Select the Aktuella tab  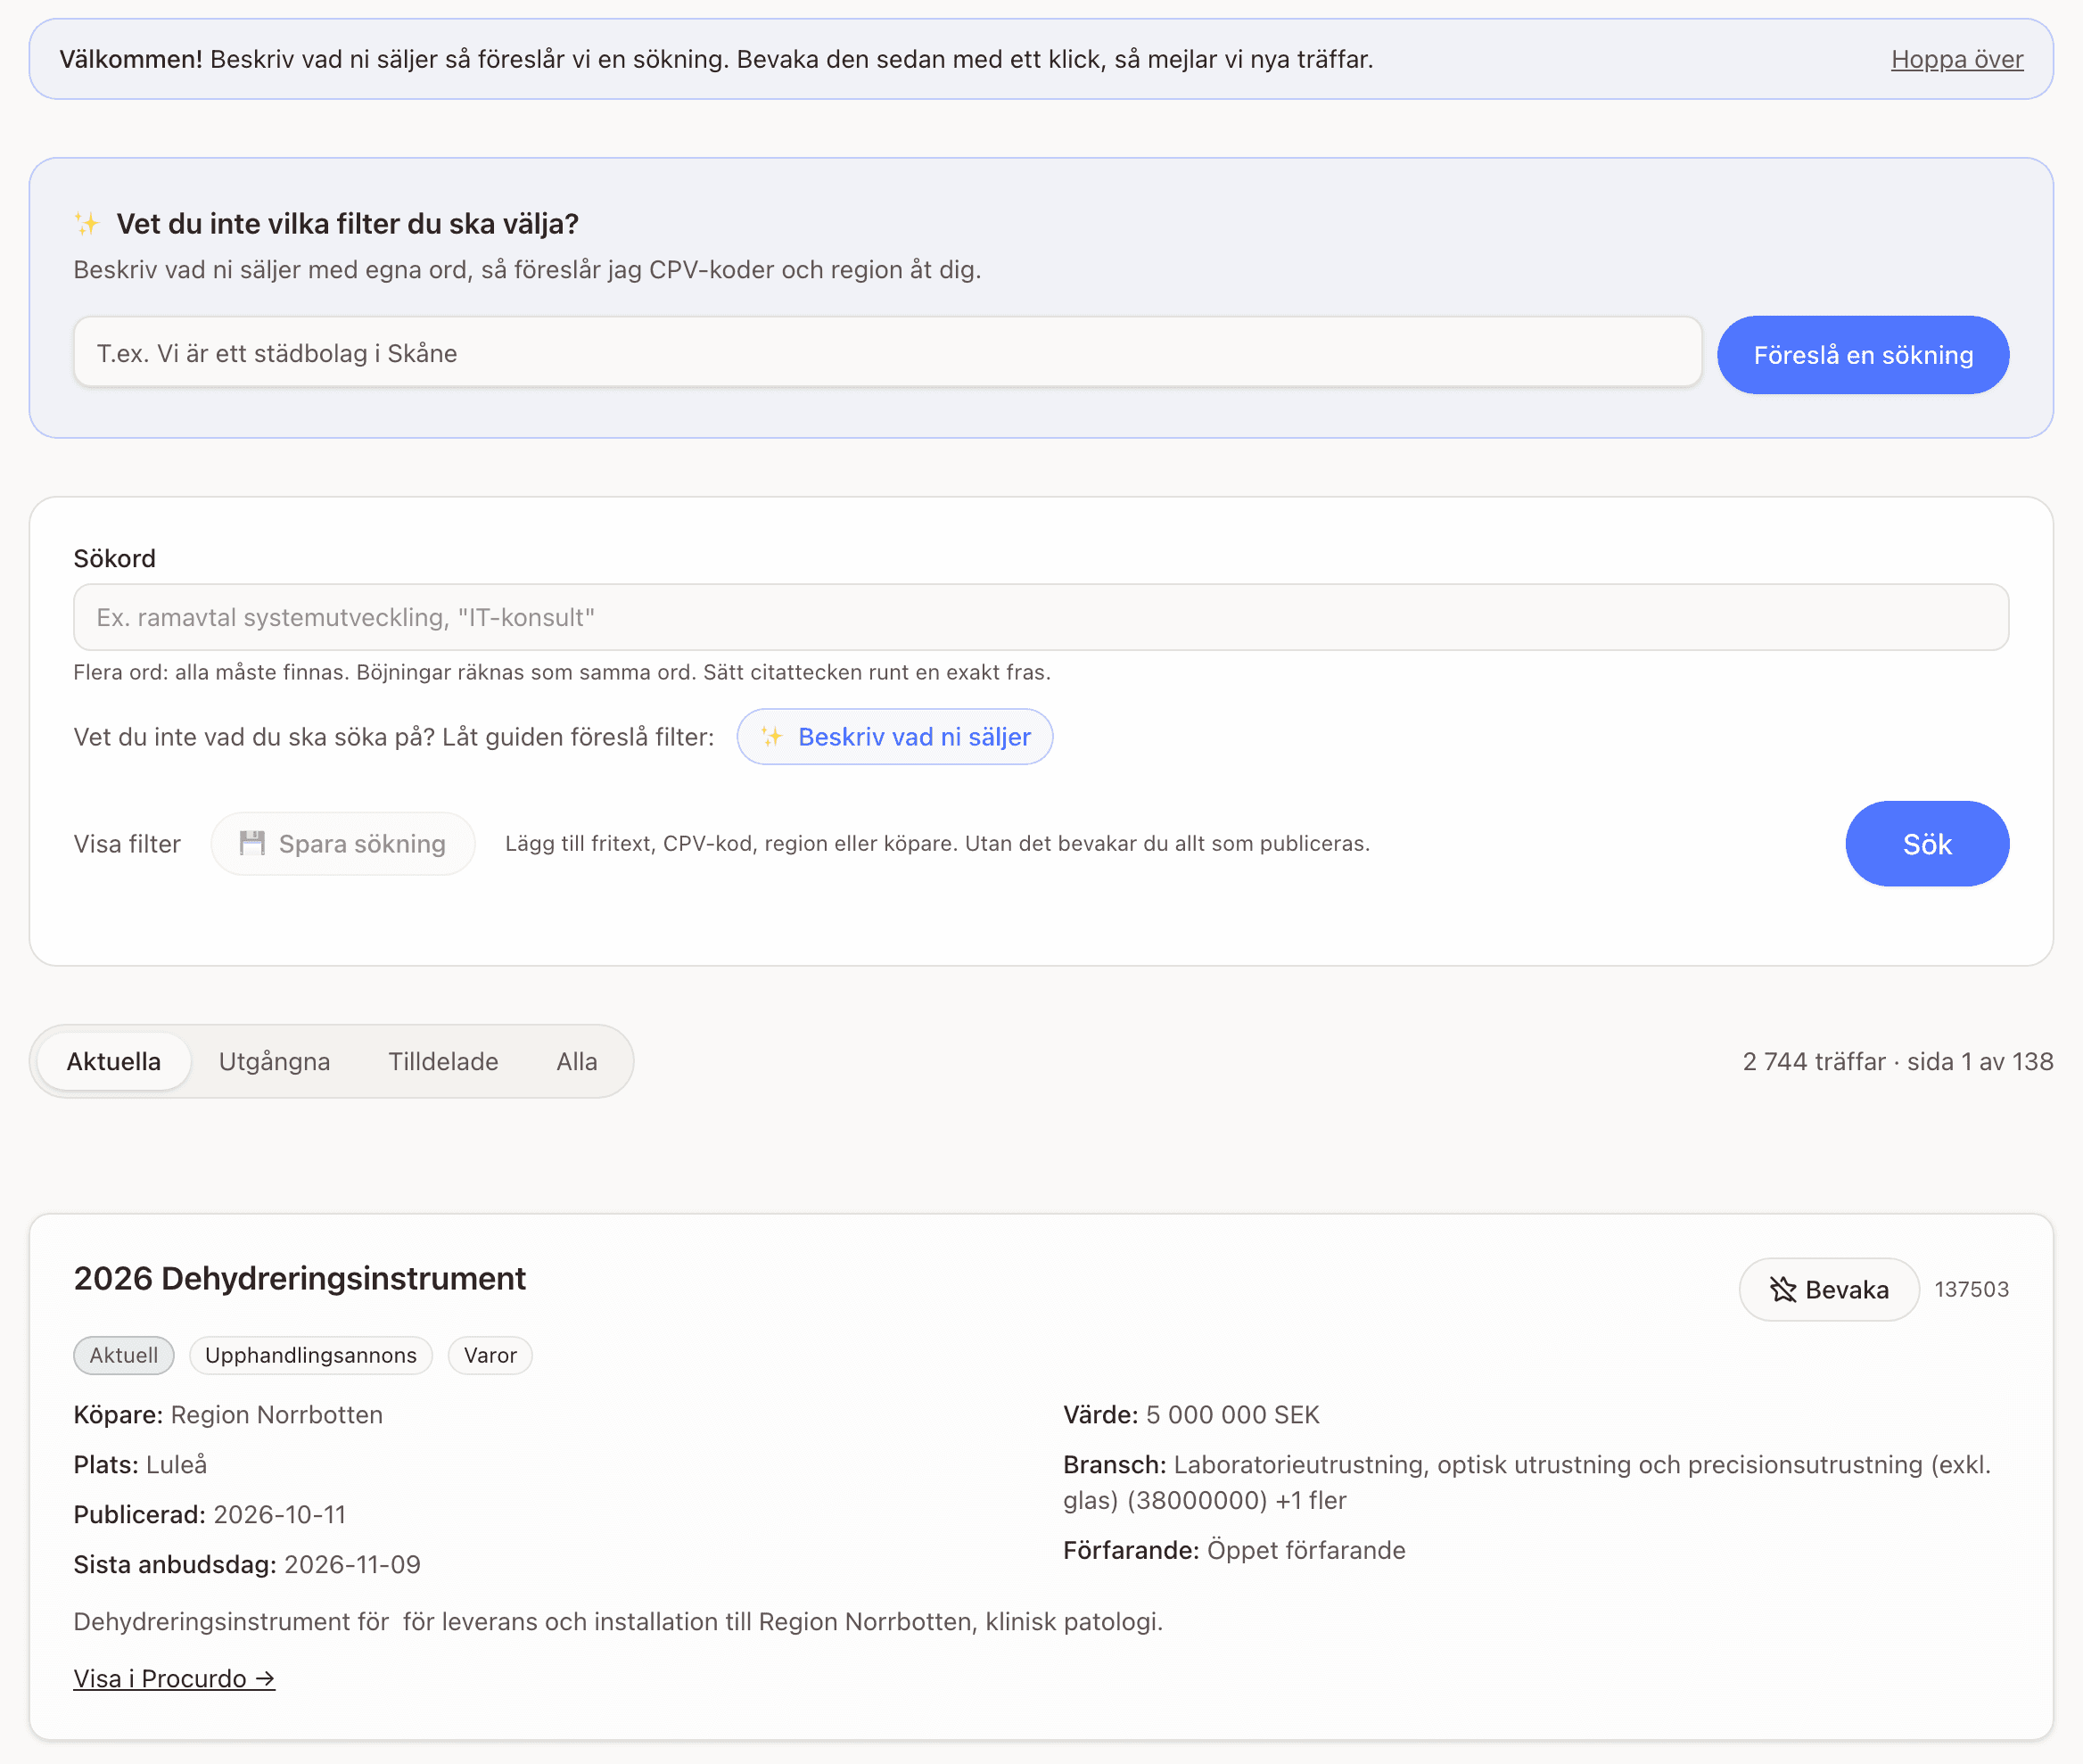point(114,1061)
